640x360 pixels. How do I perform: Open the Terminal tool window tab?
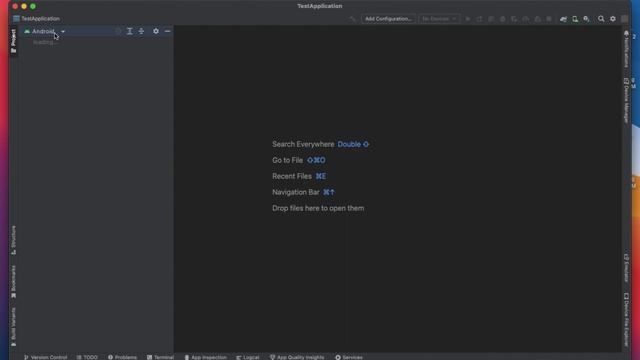tap(160, 357)
